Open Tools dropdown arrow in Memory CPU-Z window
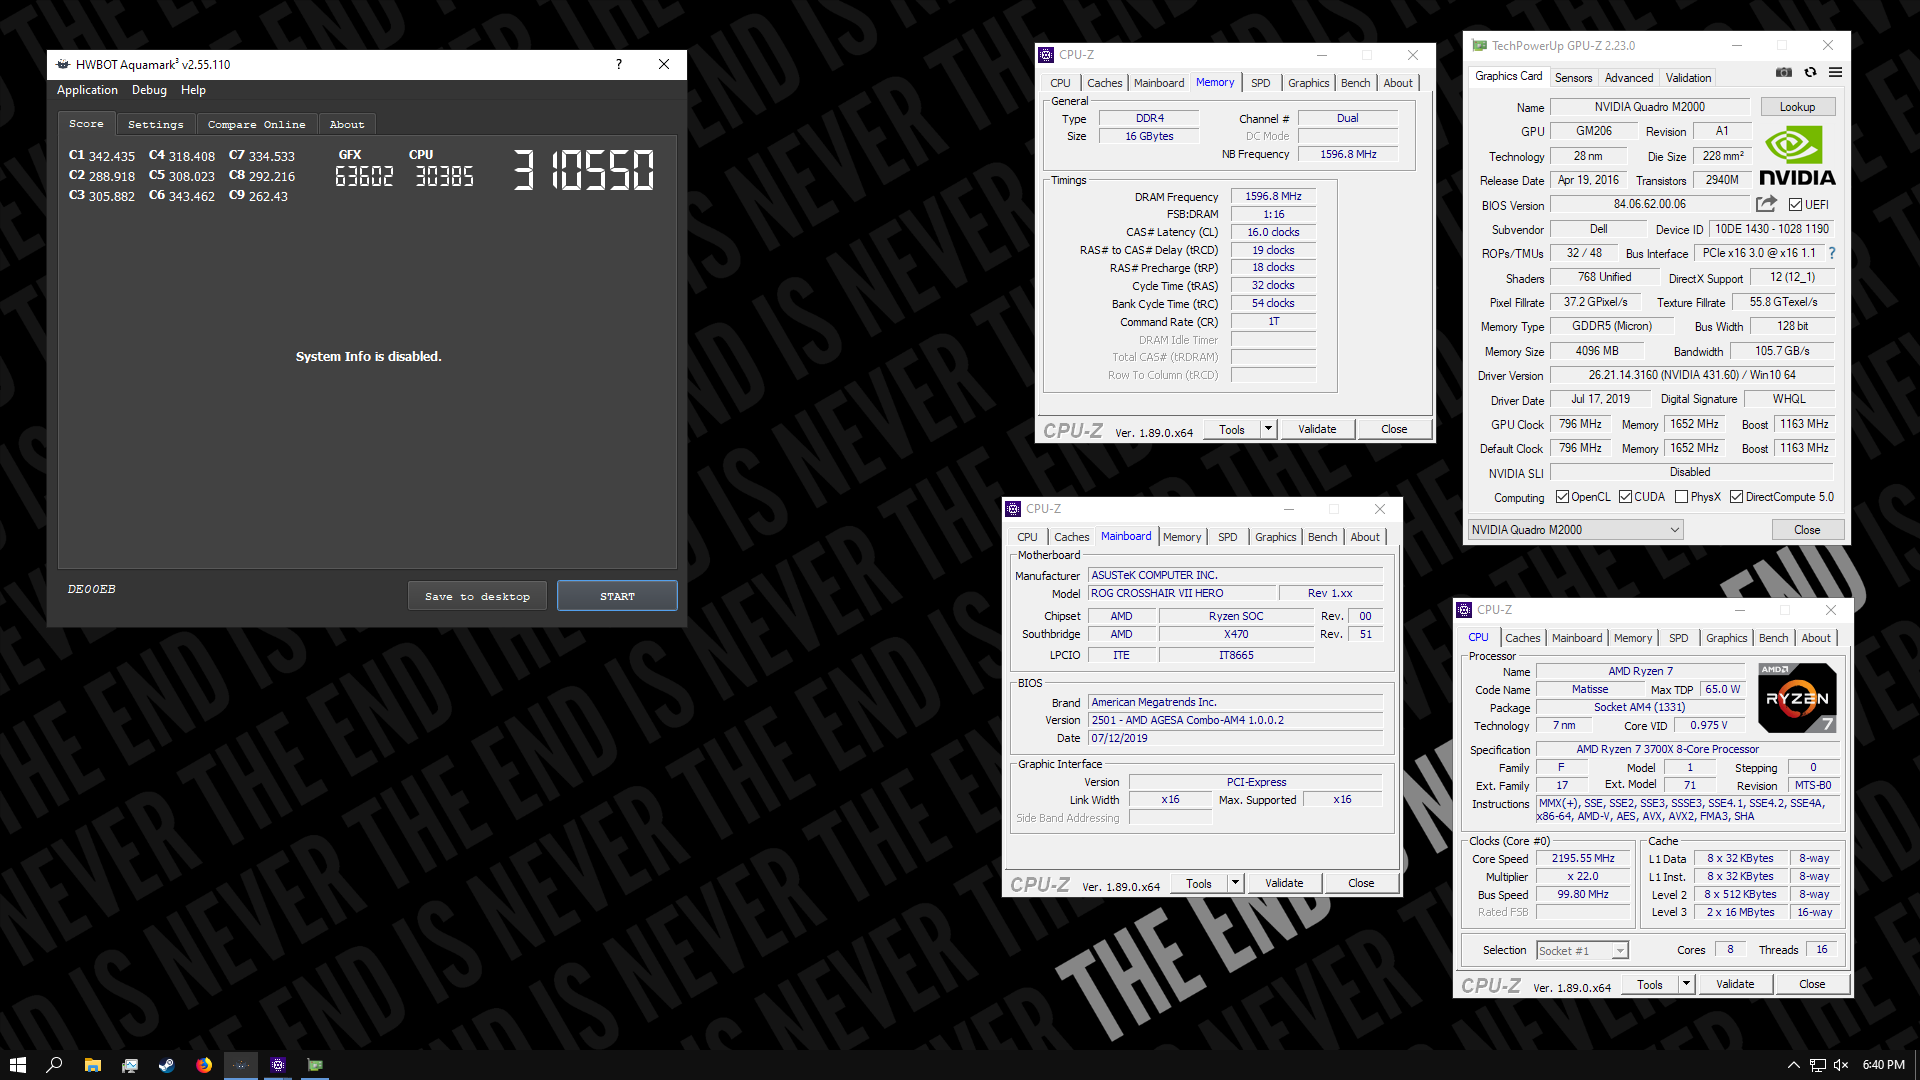1920x1080 pixels. (1268, 429)
